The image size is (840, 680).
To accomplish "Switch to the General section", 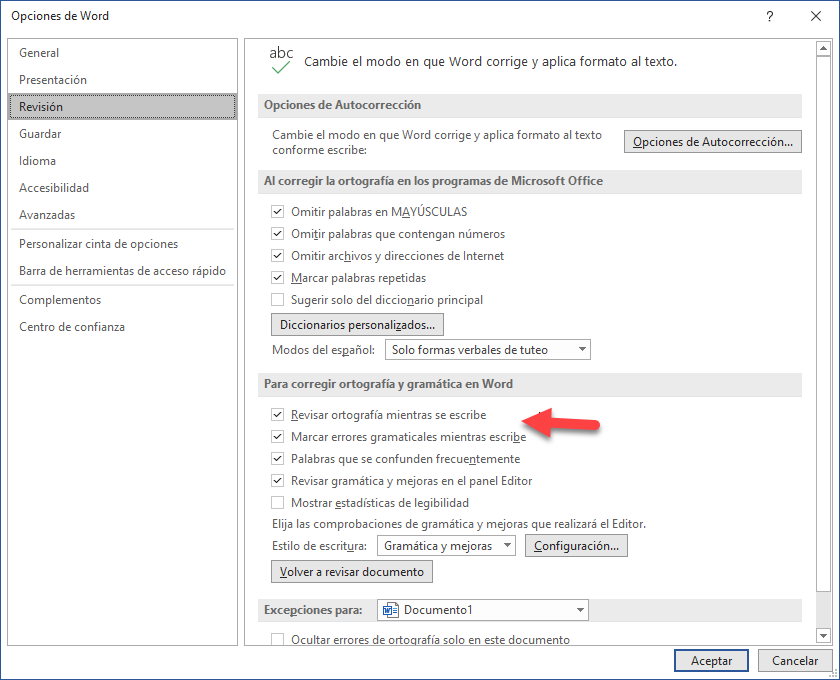I will (60, 52).
